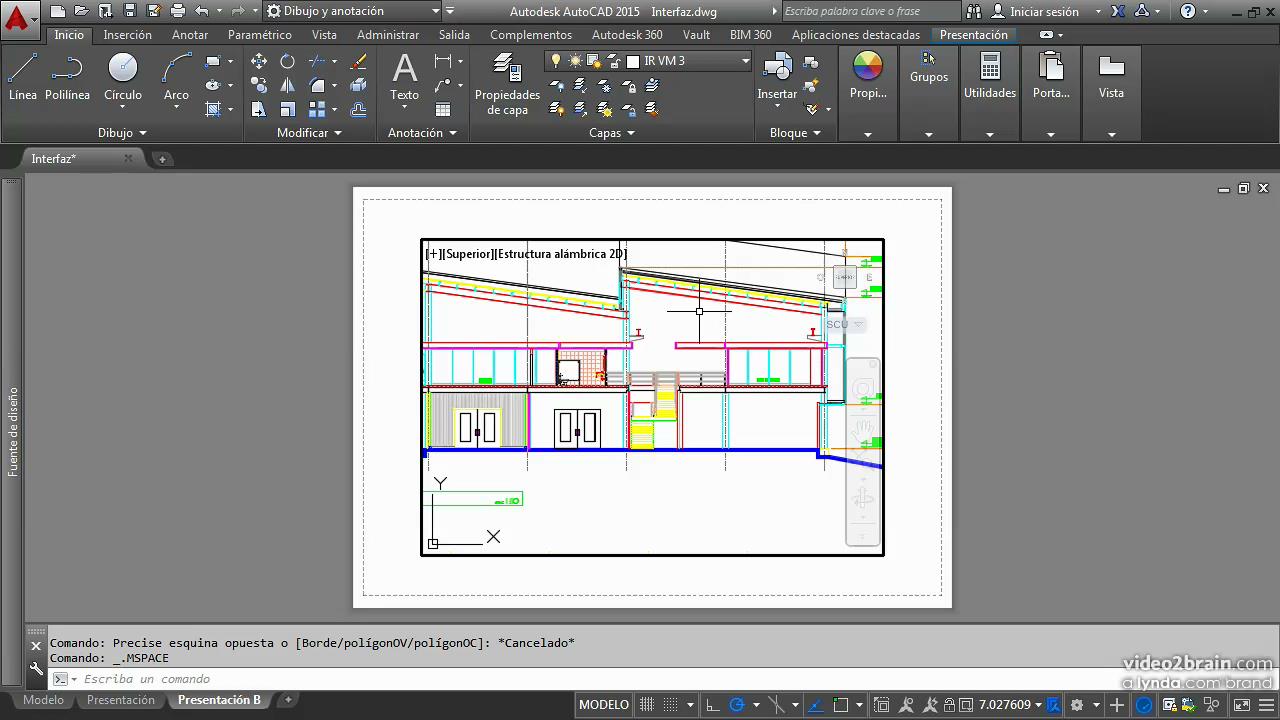Select the Presentación layout tab
1280x720 pixels.
click(120, 700)
